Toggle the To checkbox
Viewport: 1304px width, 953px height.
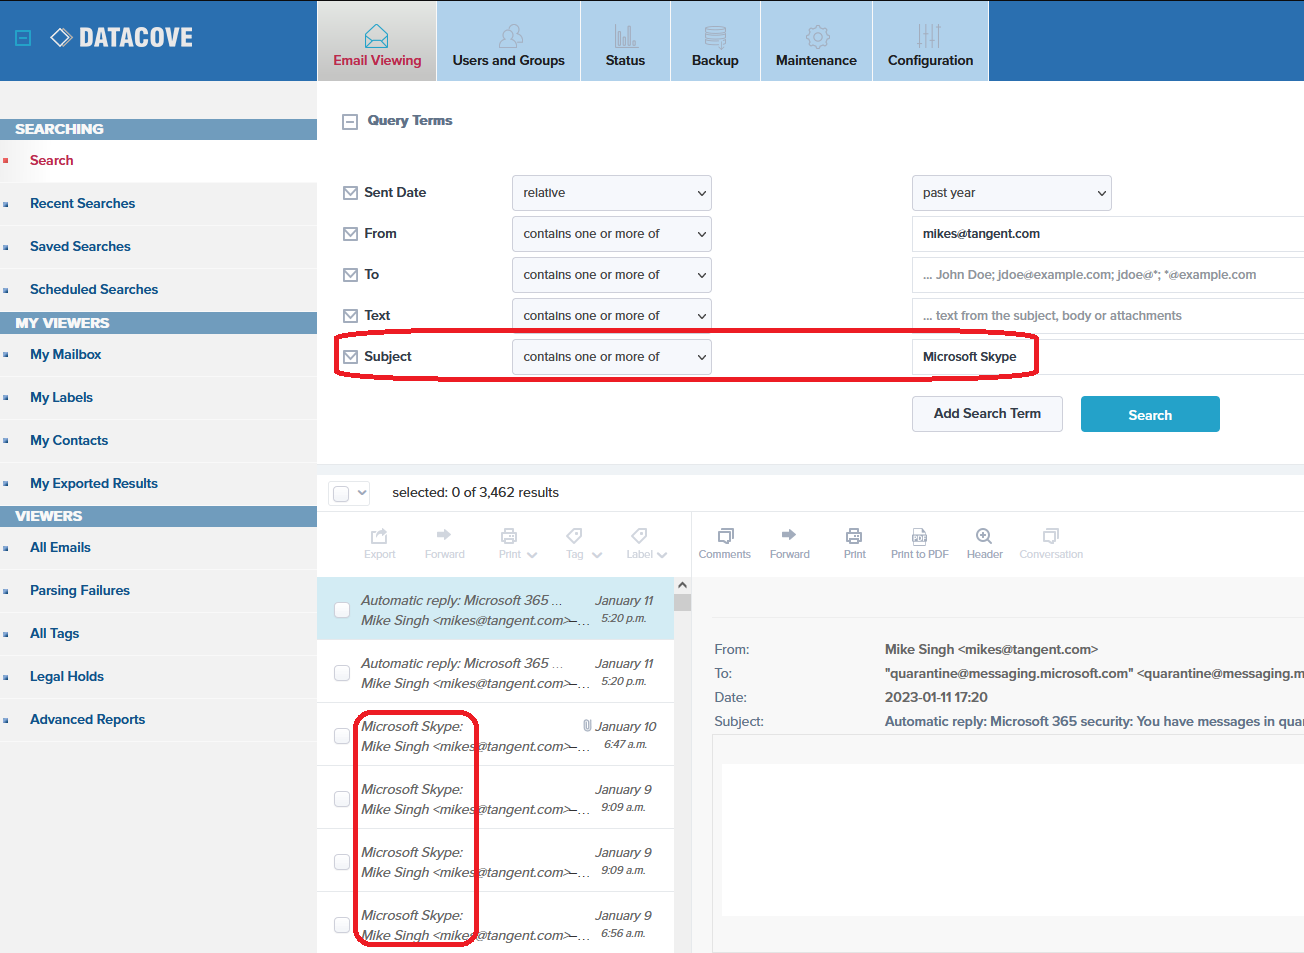coord(350,275)
